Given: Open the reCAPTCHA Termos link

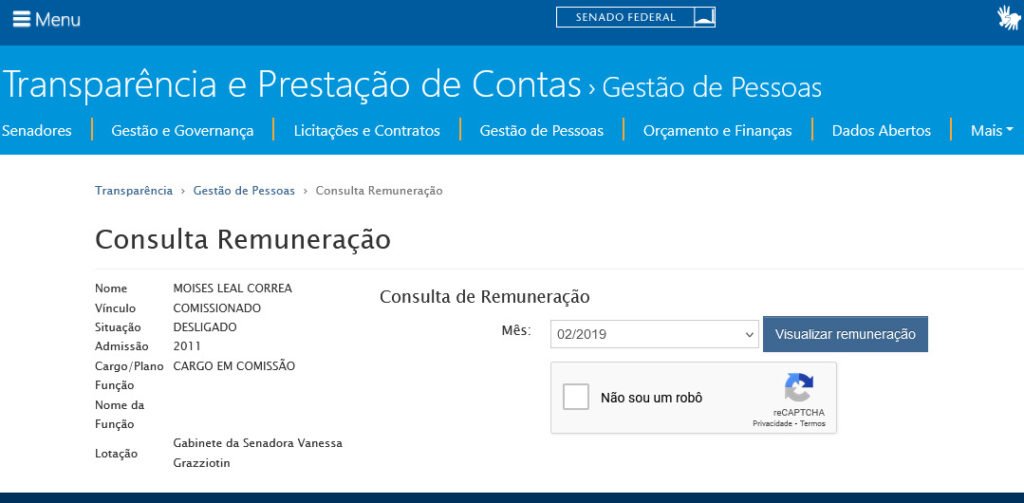Looking at the screenshot, I should [813, 424].
